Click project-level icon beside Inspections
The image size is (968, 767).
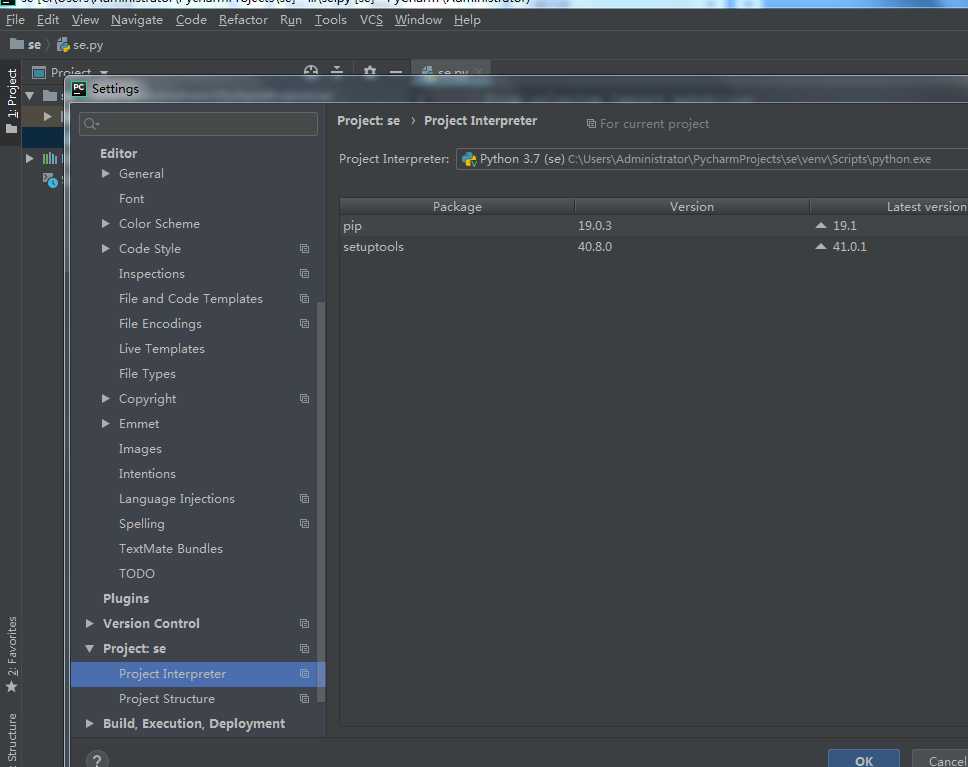tap(304, 274)
